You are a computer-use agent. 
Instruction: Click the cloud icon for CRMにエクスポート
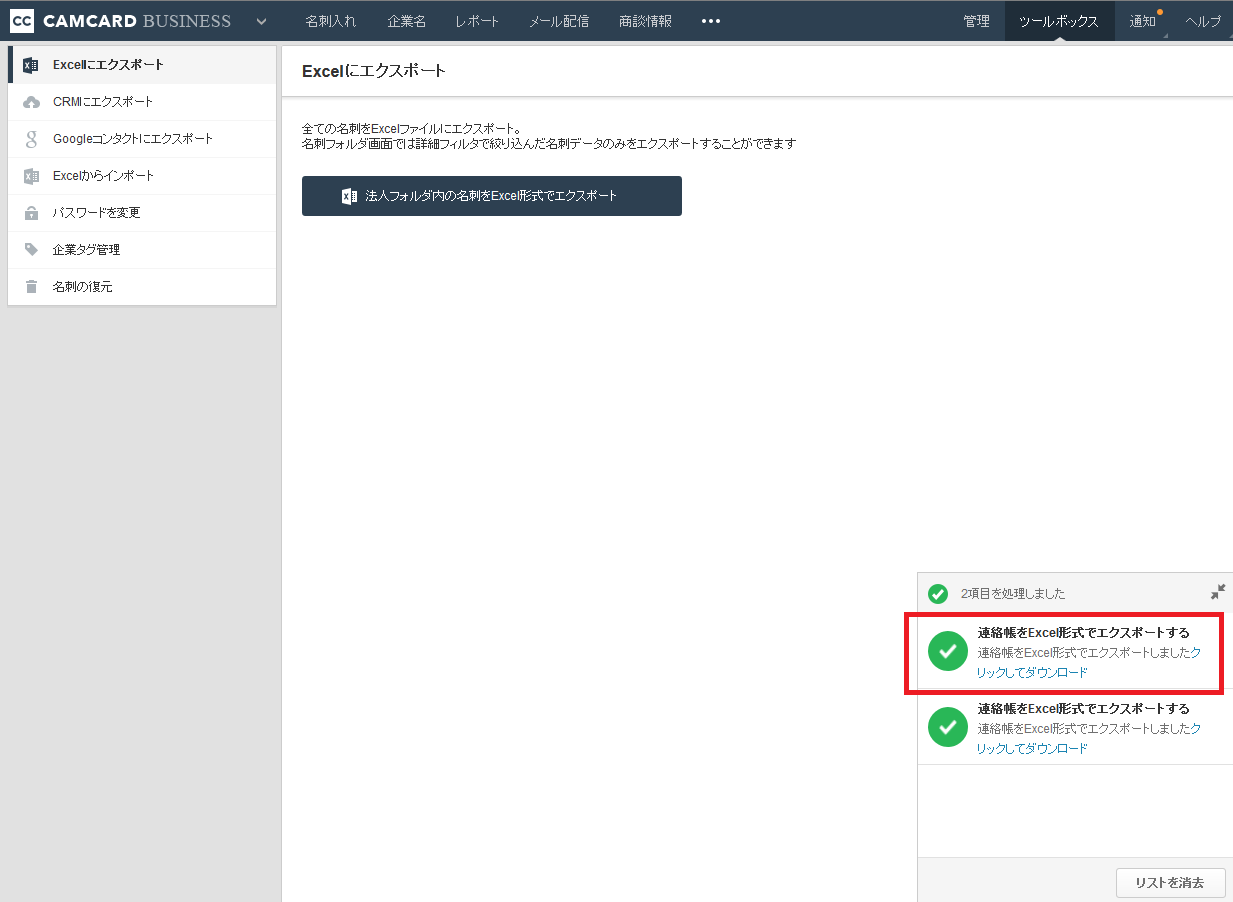pos(31,102)
